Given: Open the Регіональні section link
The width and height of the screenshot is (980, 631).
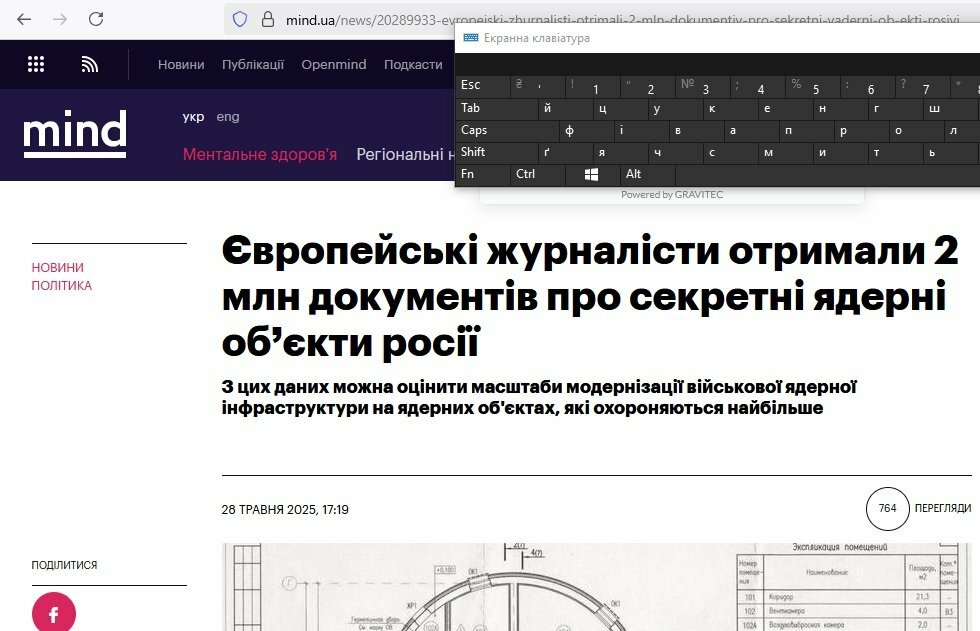Looking at the screenshot, I should tap(406, 154).
